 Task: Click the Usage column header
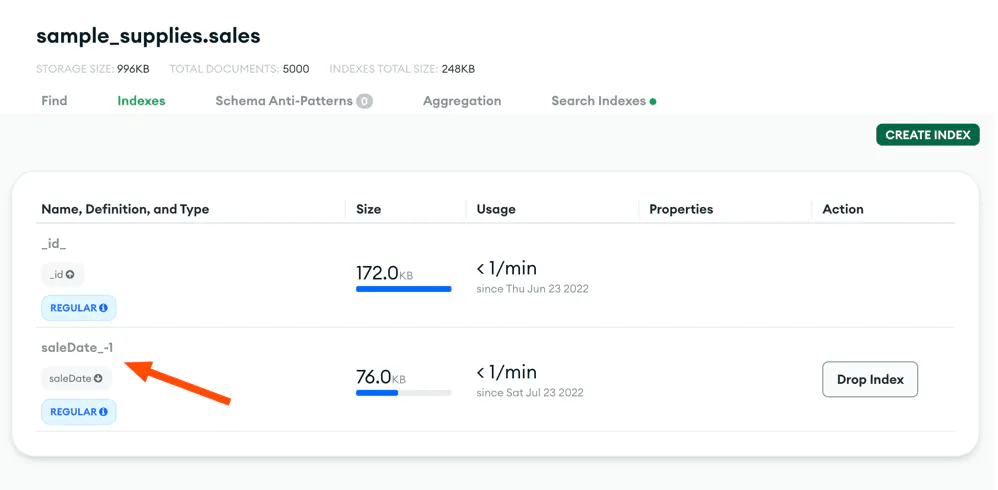tap(496, 209)
